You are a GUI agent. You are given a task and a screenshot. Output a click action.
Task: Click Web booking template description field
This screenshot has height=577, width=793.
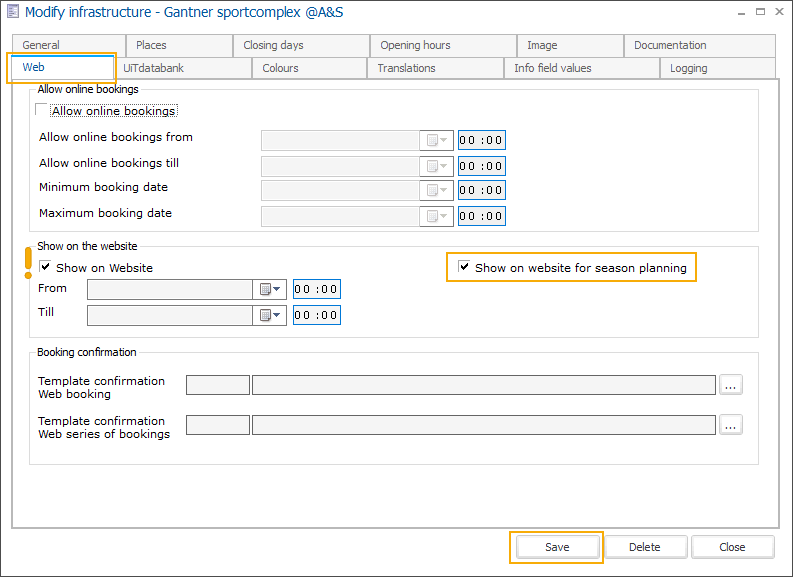[x=484, y=385]
